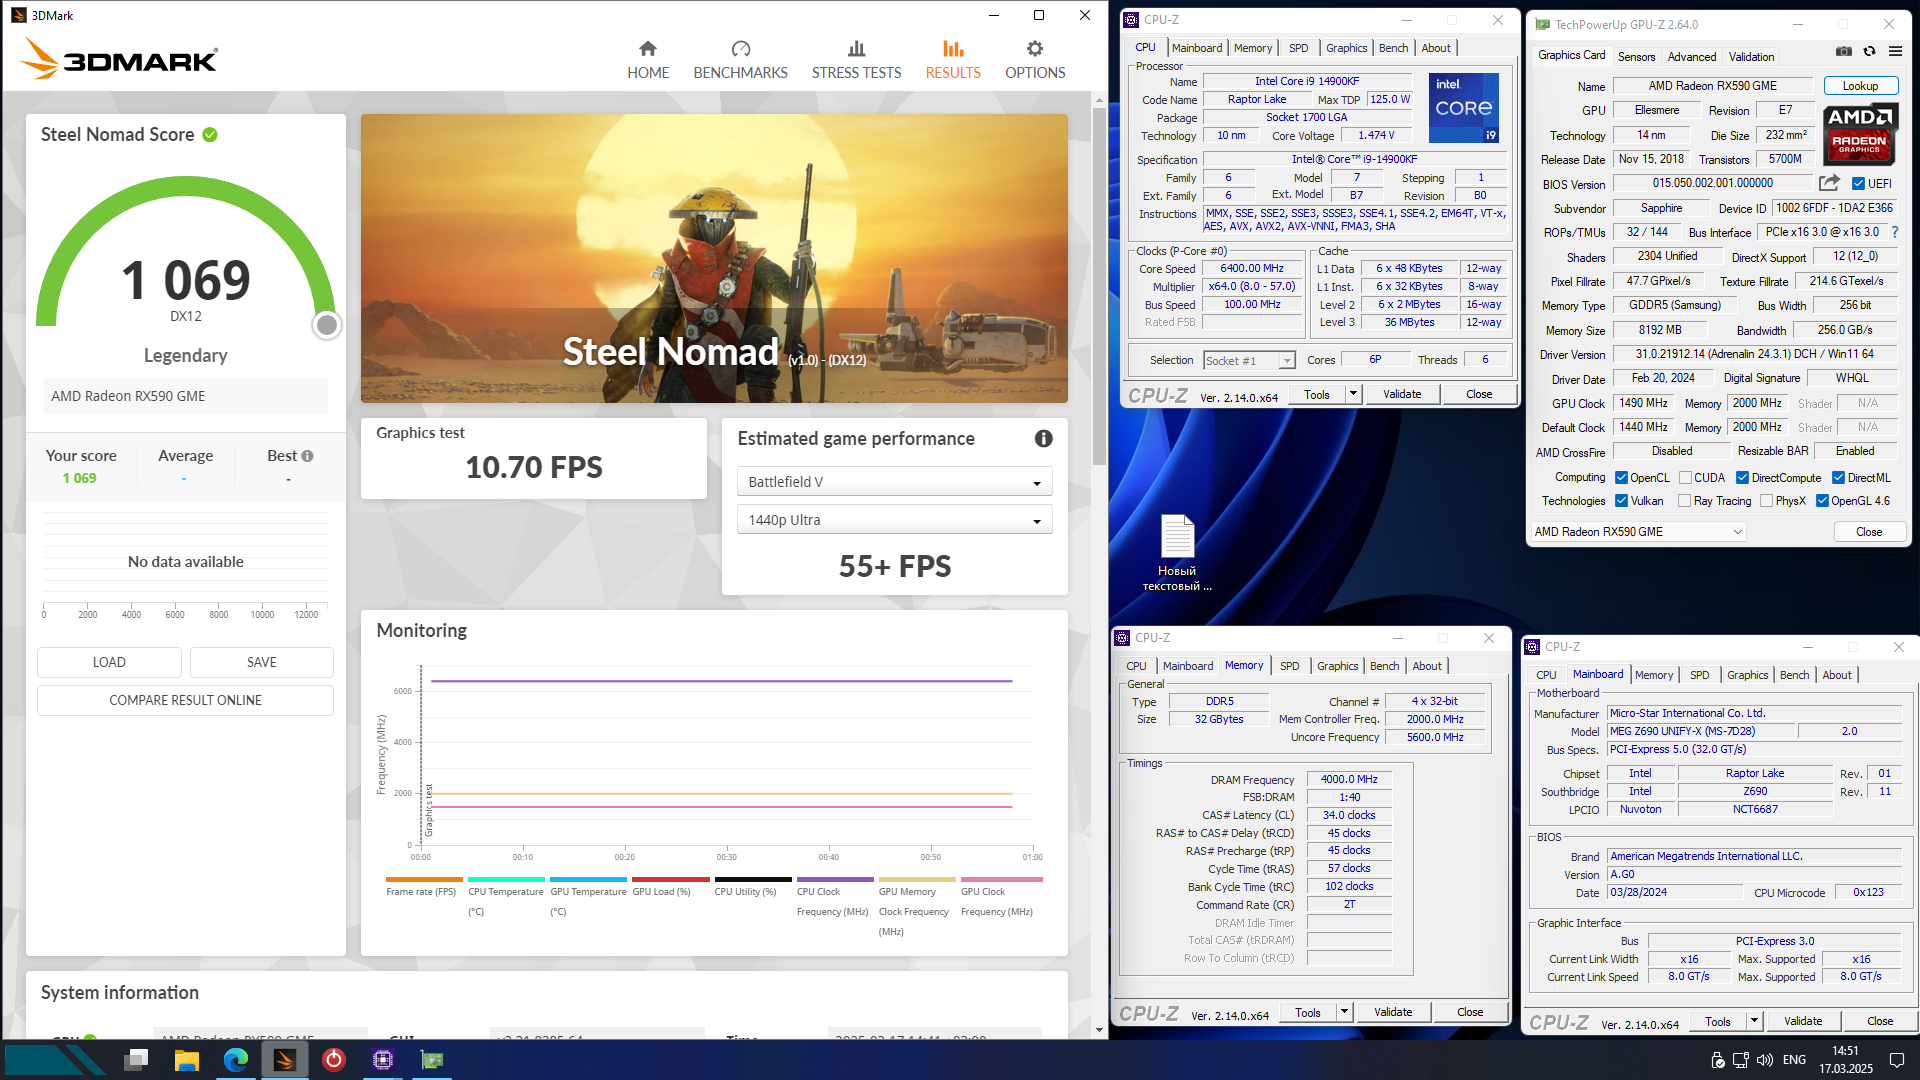1920x1080 pixels.
Task: Toggle the OpenGL 4.6 checkbox
Action: 1822,501
